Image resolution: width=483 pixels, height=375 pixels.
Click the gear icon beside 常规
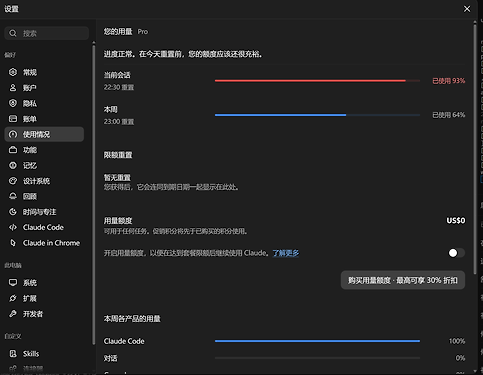click(x=13, y=72)
